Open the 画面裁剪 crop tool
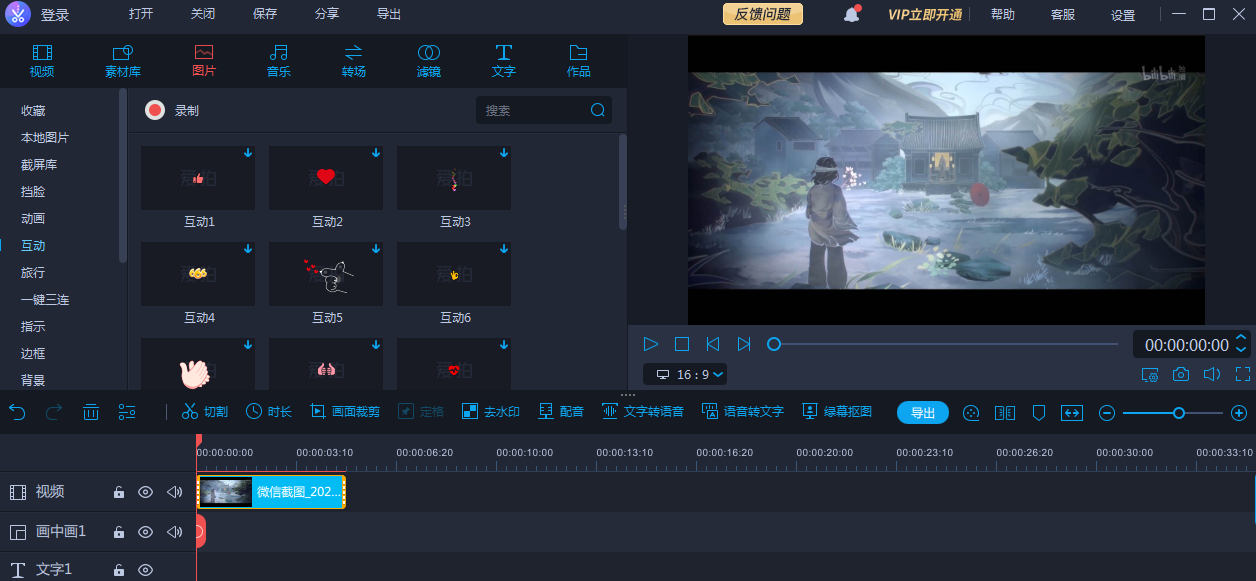1256x581 pixels. click(345, 412)
